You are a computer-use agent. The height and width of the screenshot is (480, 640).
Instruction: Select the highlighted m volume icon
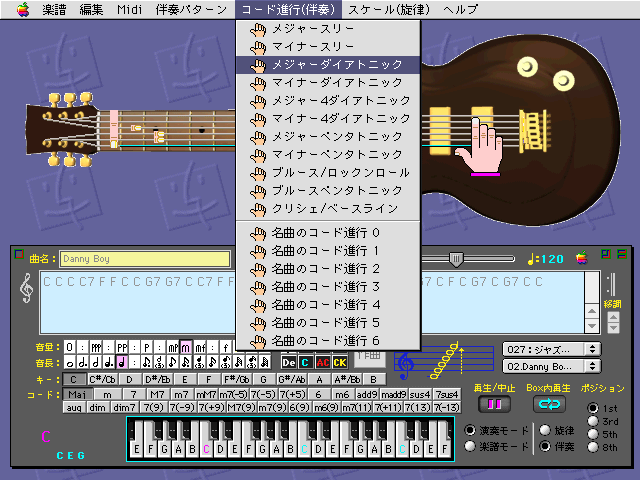[x=186, y=347]
